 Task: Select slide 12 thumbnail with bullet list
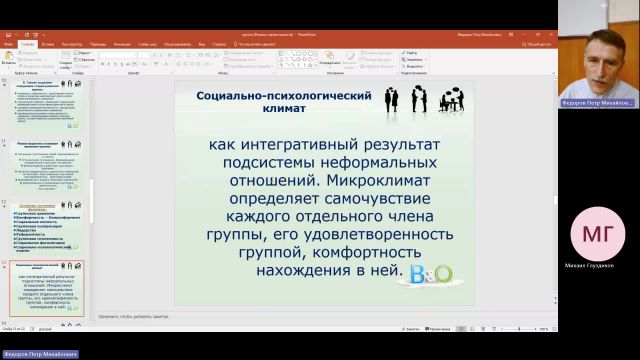(x=47, y=227)
